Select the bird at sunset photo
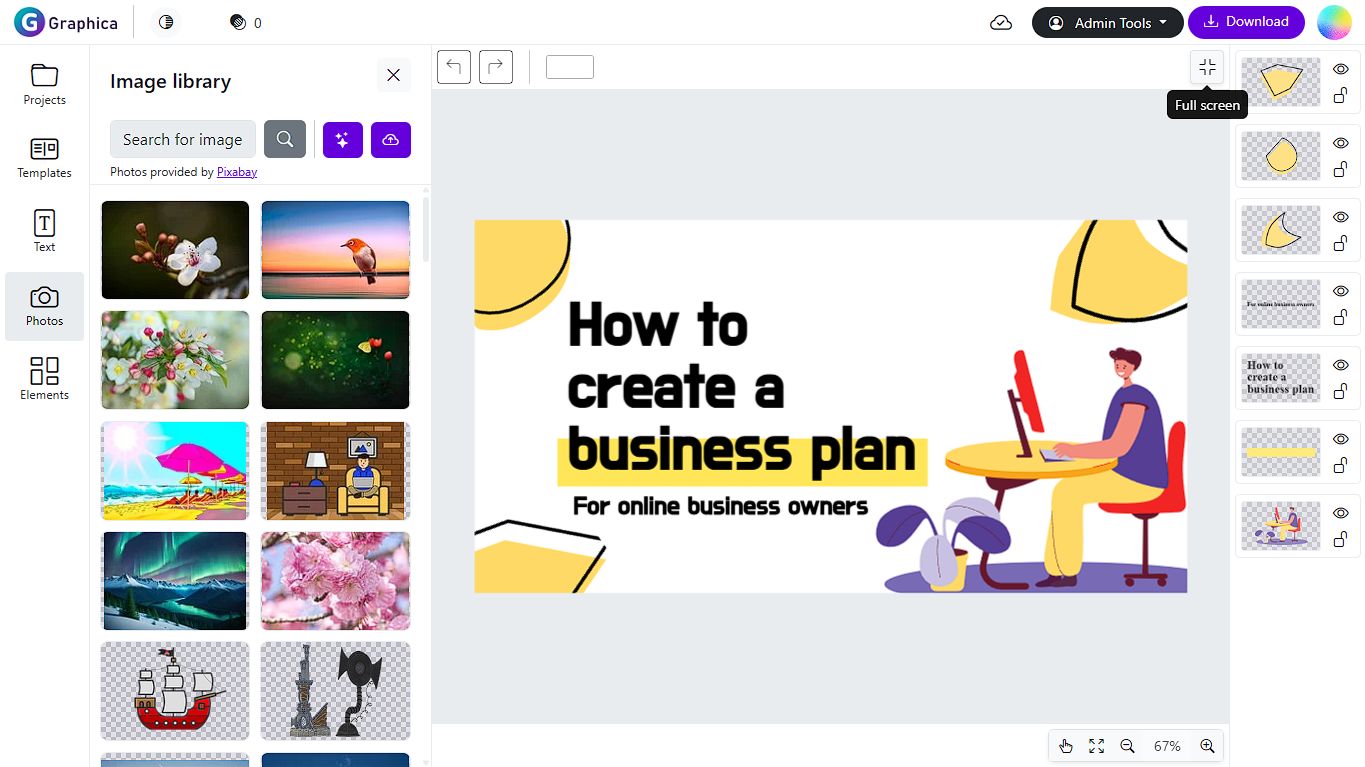 [x=335, y=250]
